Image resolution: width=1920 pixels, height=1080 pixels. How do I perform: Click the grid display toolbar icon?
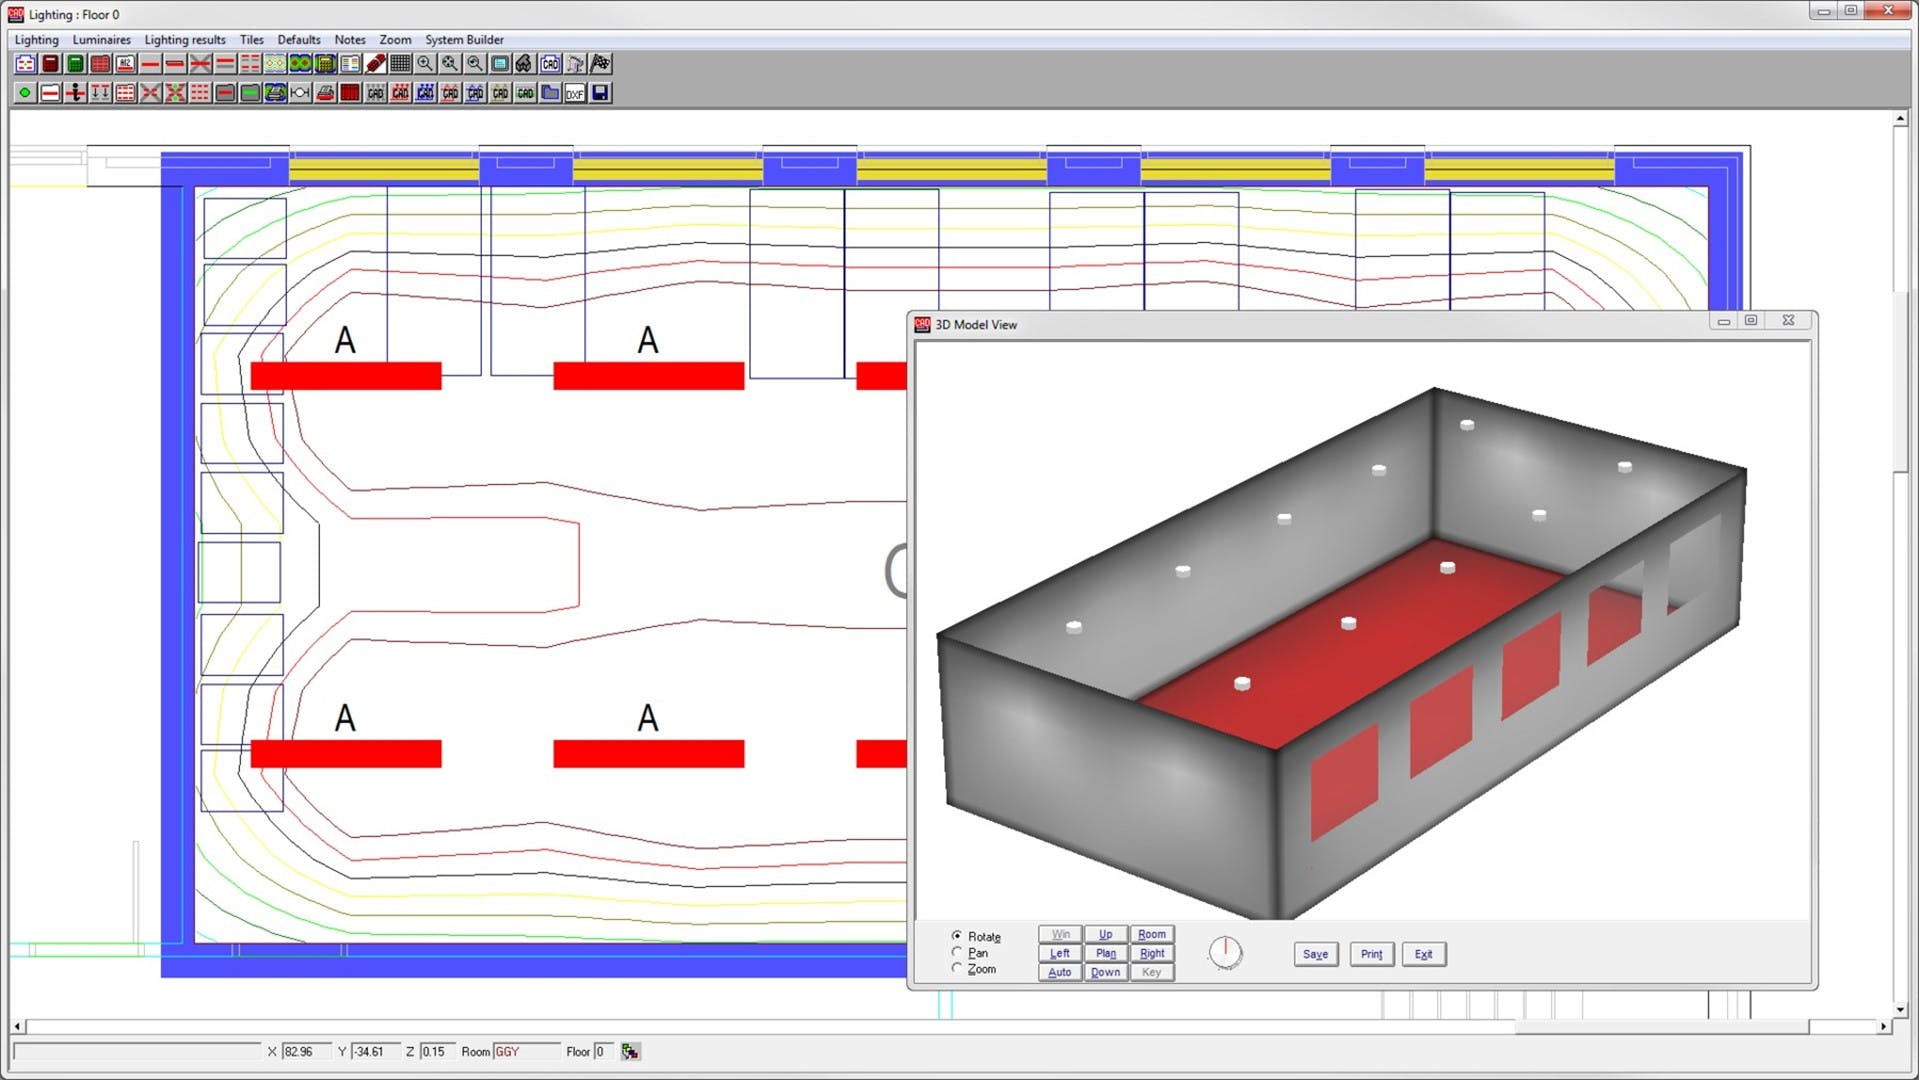[x=400, y=63]
